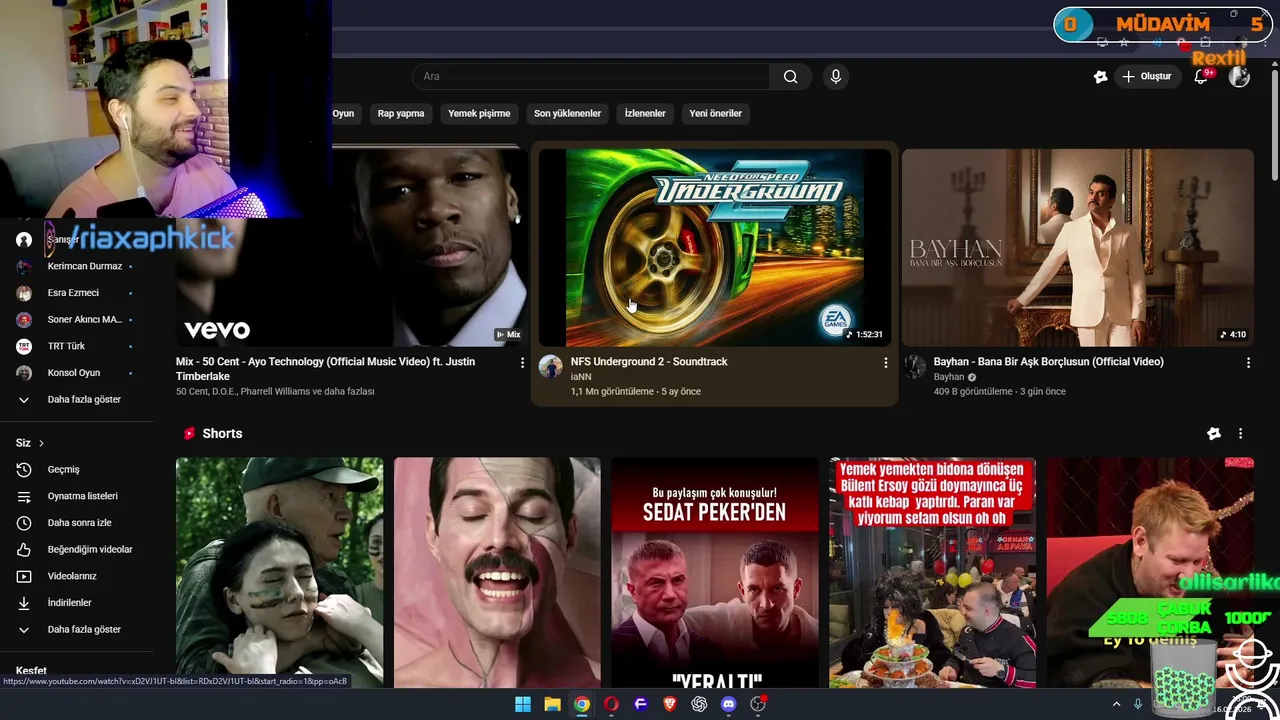The height and width of the screenshot is (720, 1280).
Task: Open ChatGPT from the taskbar
Action: coord(699,704)
